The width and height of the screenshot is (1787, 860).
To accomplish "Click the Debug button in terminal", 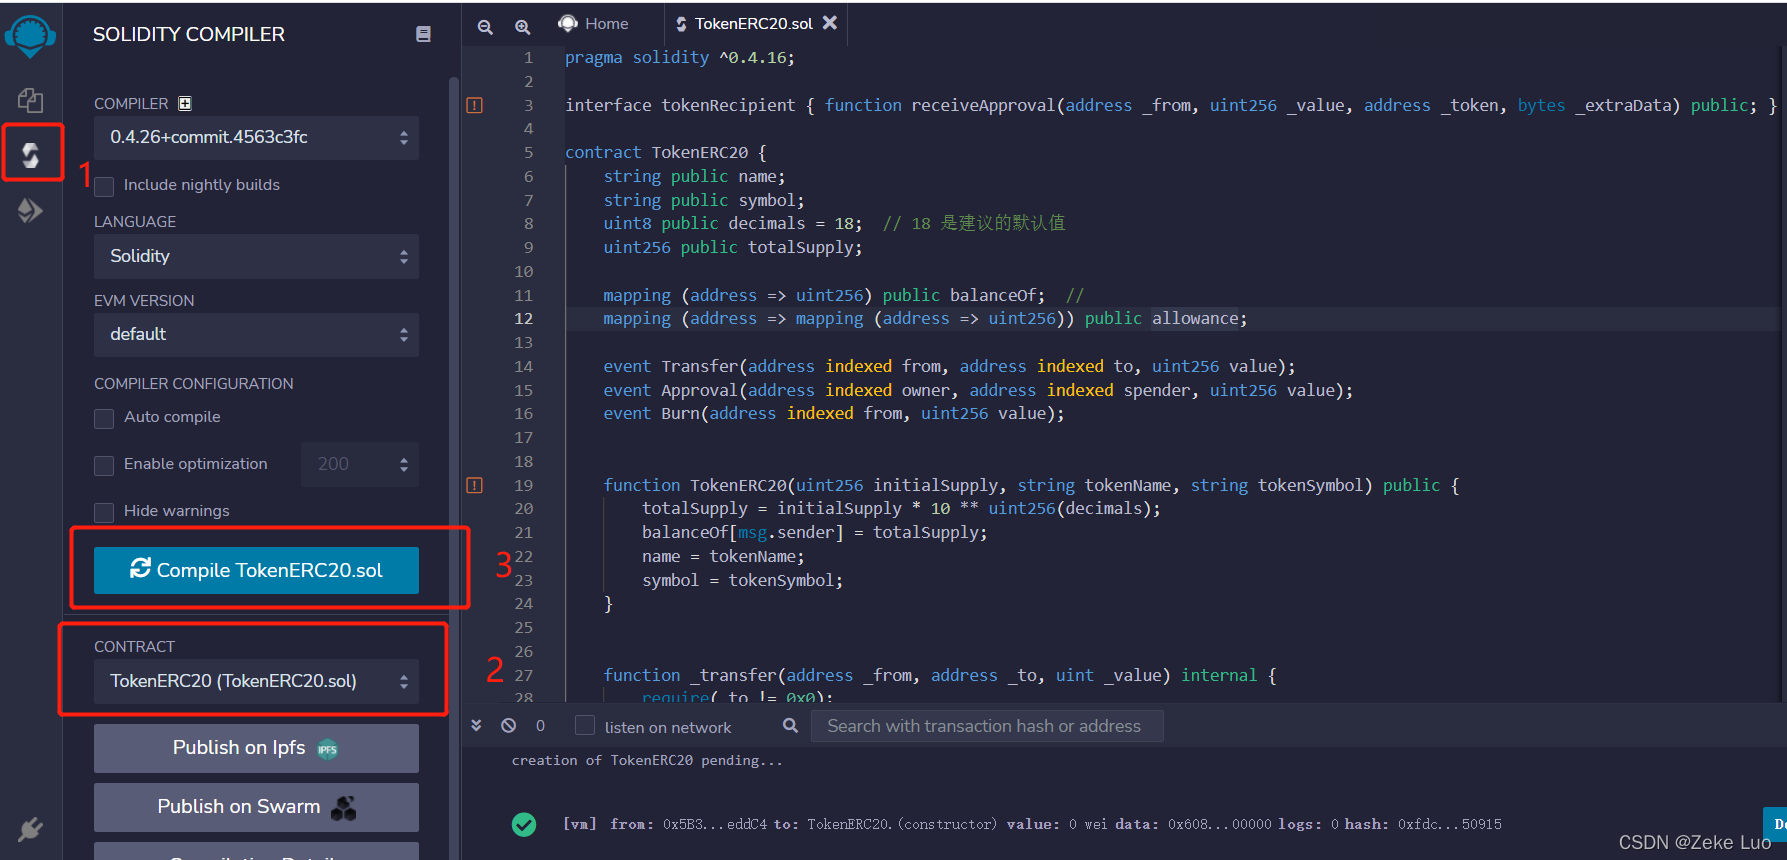I will pyautogui.click(x=1776, y=825).
